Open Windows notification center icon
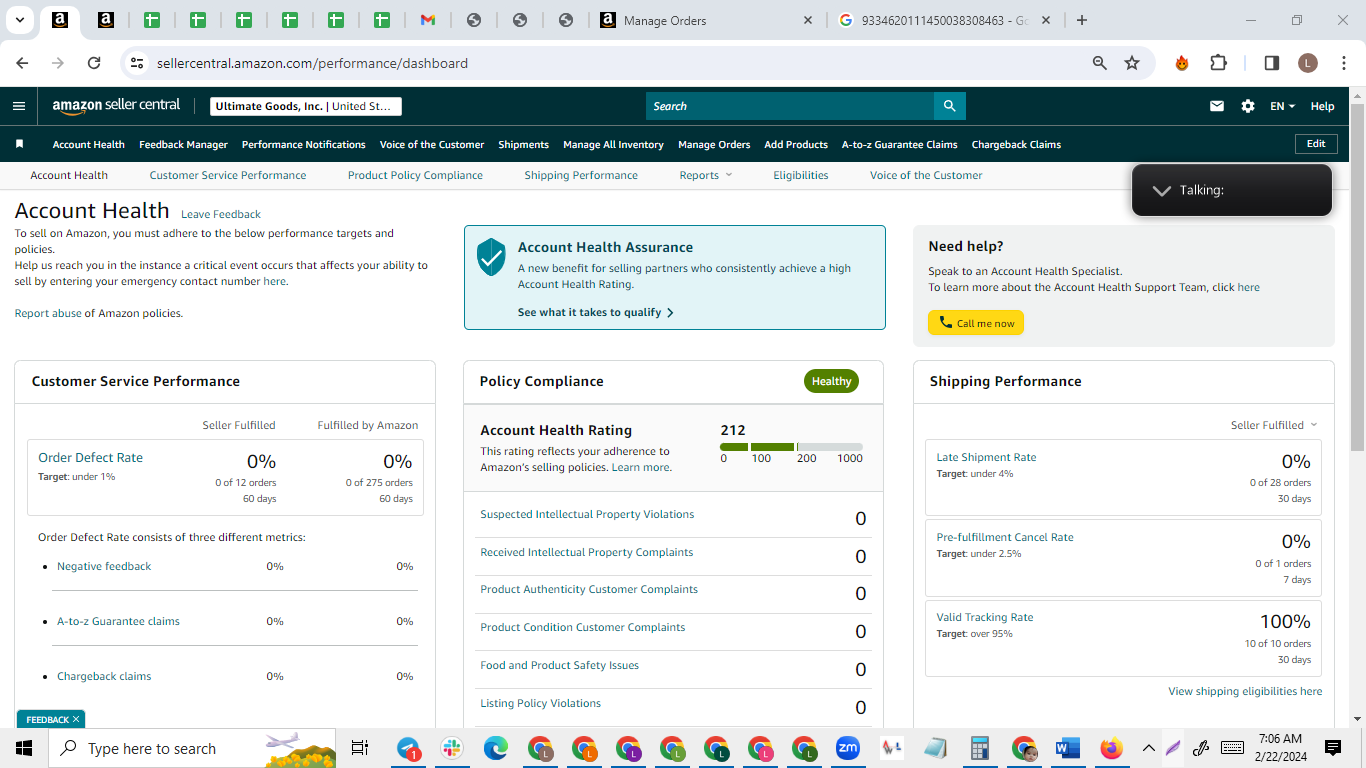 pyautogui.click(x=1332, y=748)
